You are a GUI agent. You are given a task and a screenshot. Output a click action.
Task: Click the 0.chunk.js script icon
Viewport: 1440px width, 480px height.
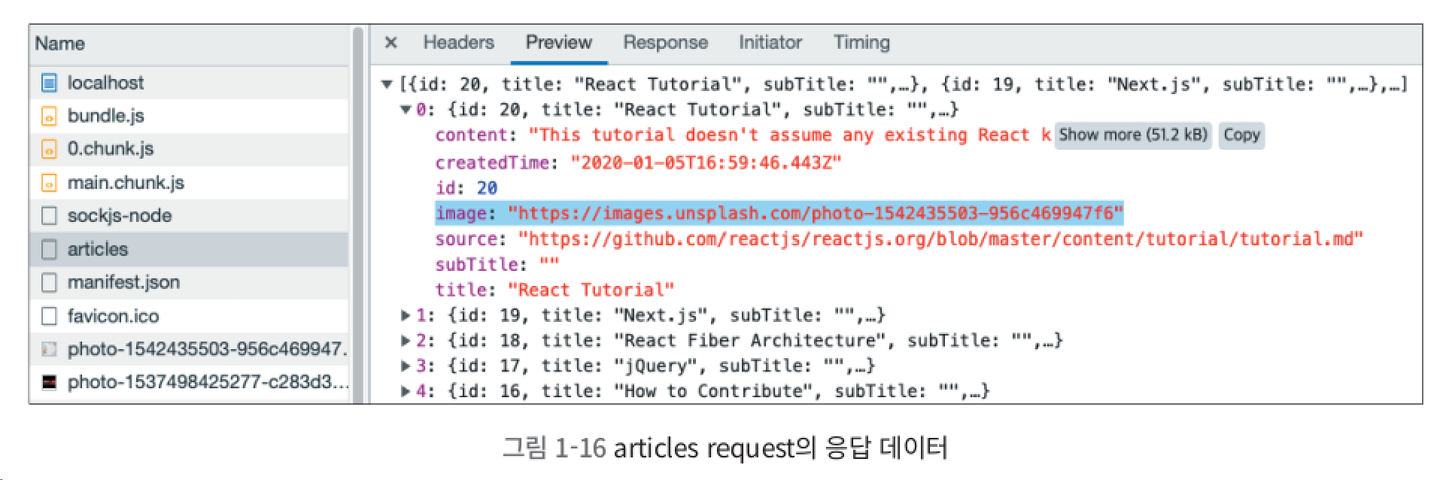coord(49,149)
